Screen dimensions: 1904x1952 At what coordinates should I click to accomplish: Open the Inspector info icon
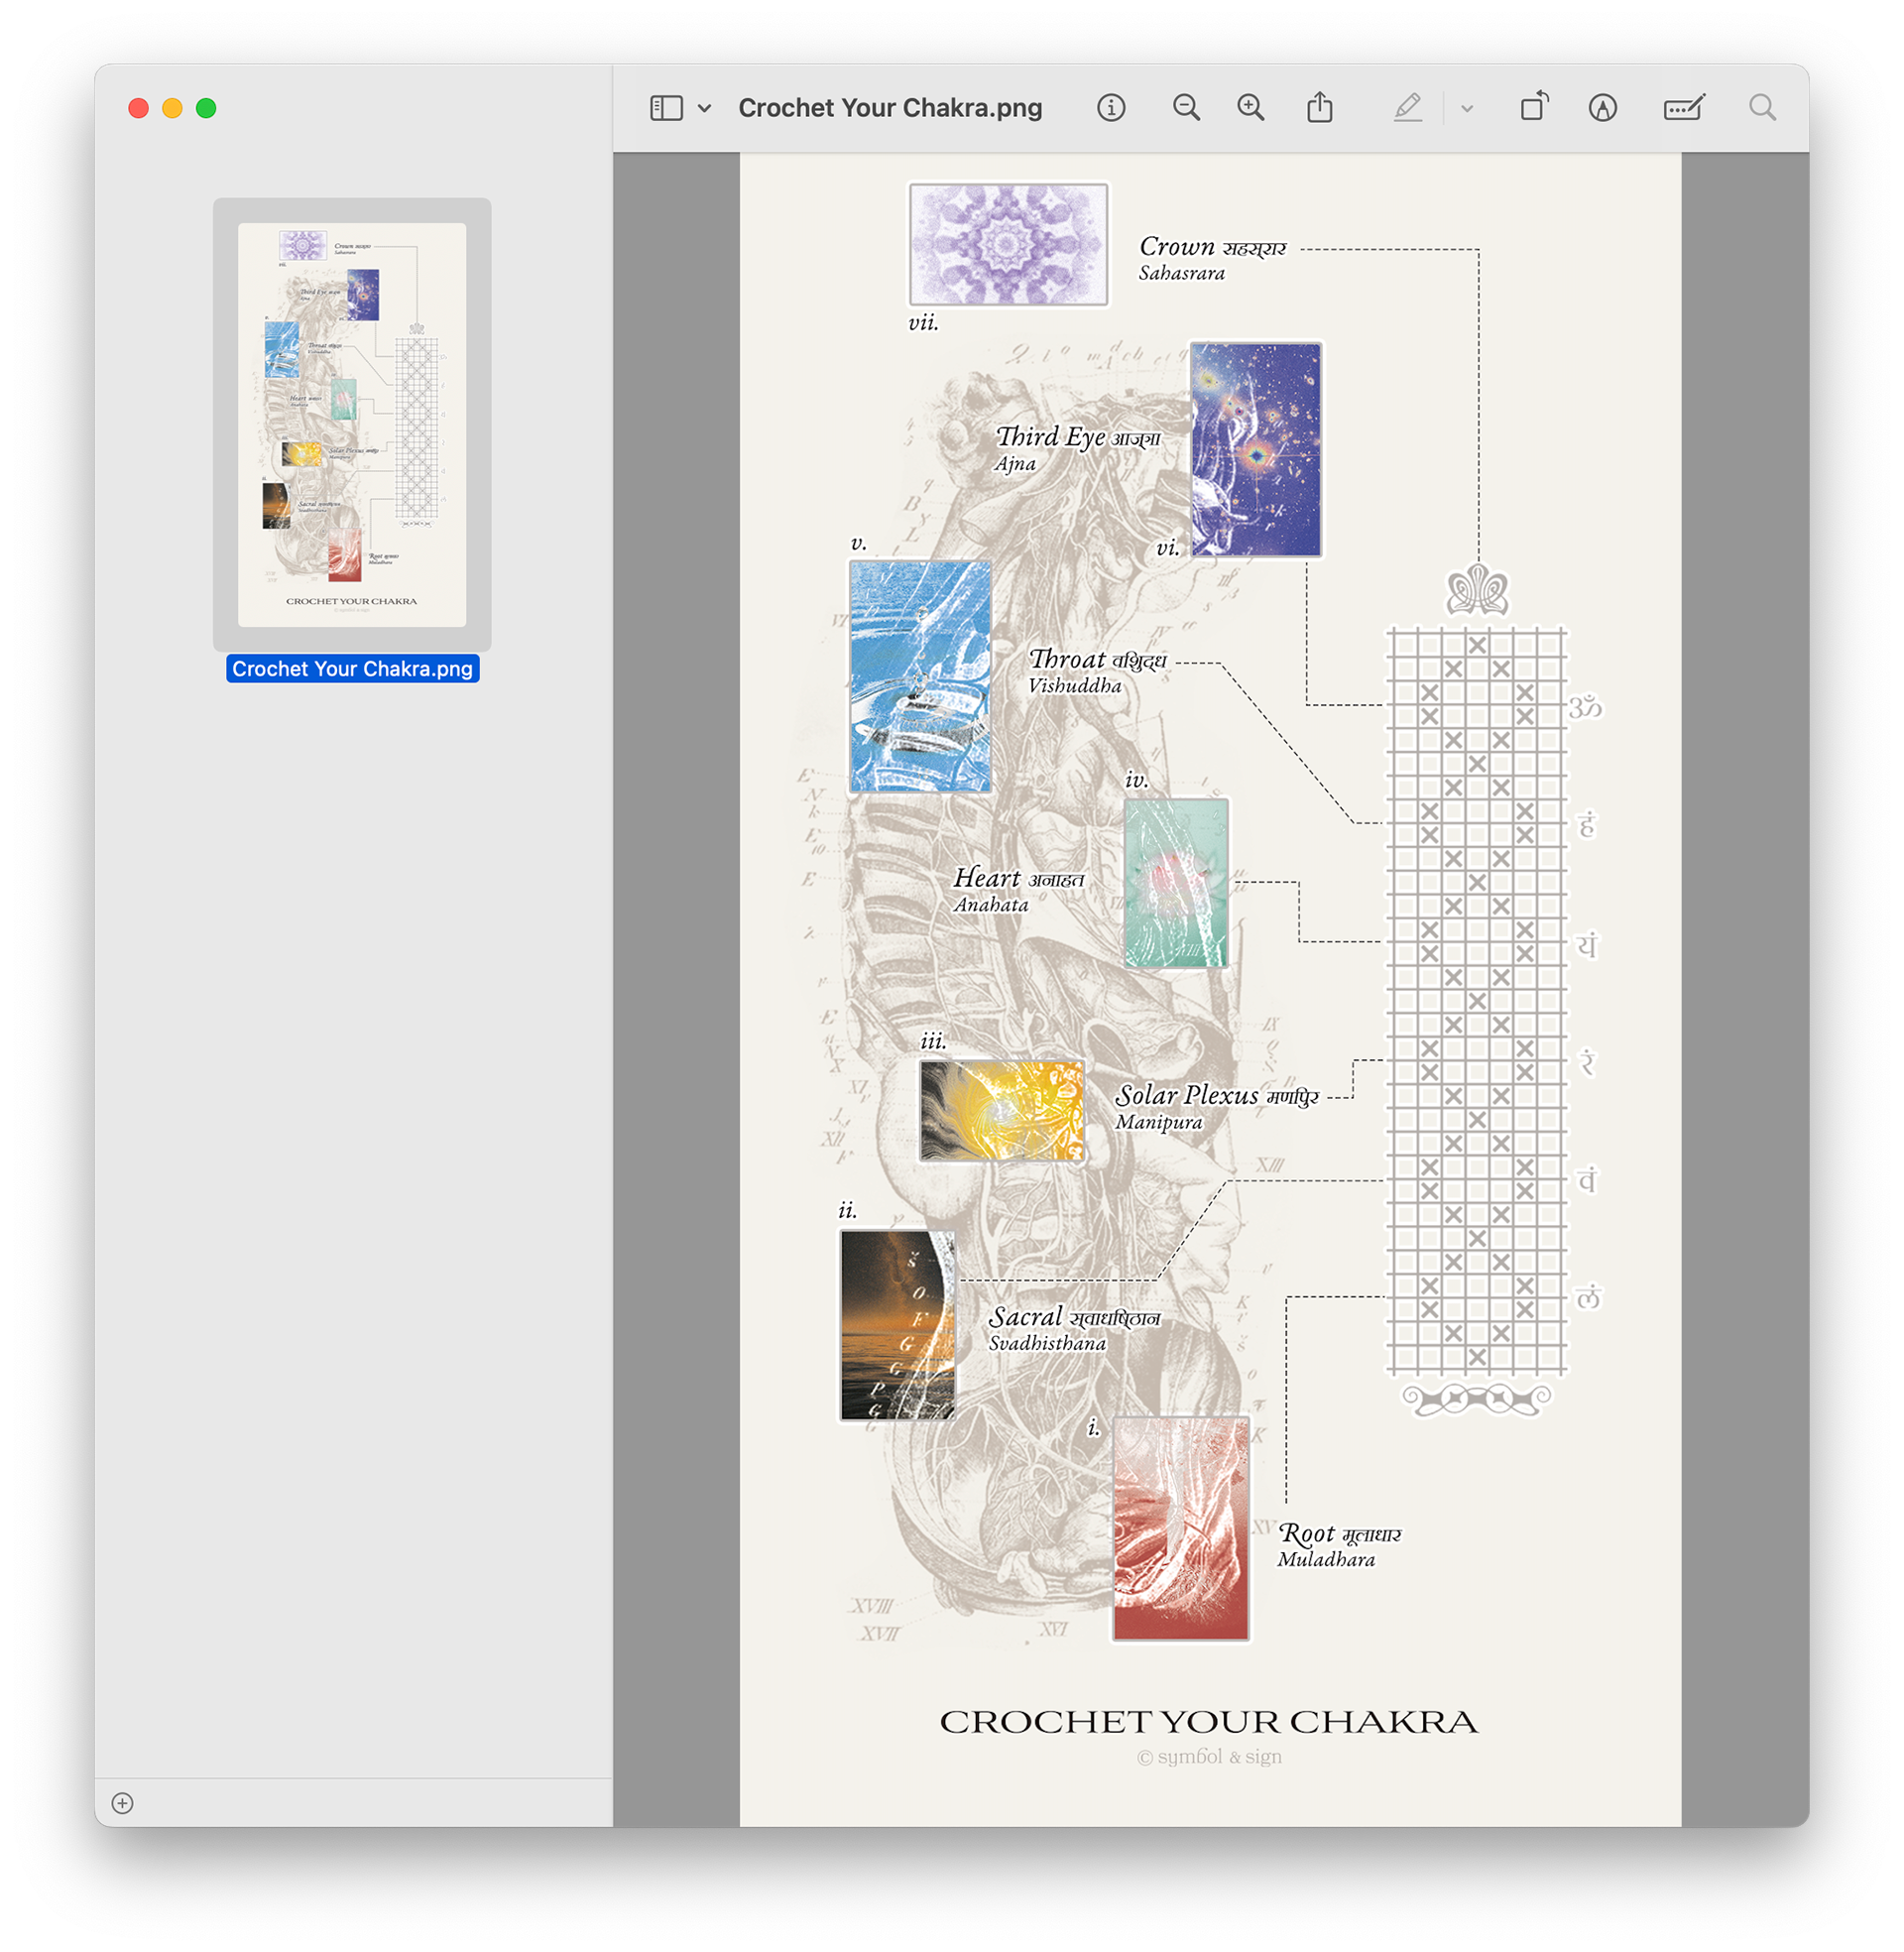pos(1110,108)
